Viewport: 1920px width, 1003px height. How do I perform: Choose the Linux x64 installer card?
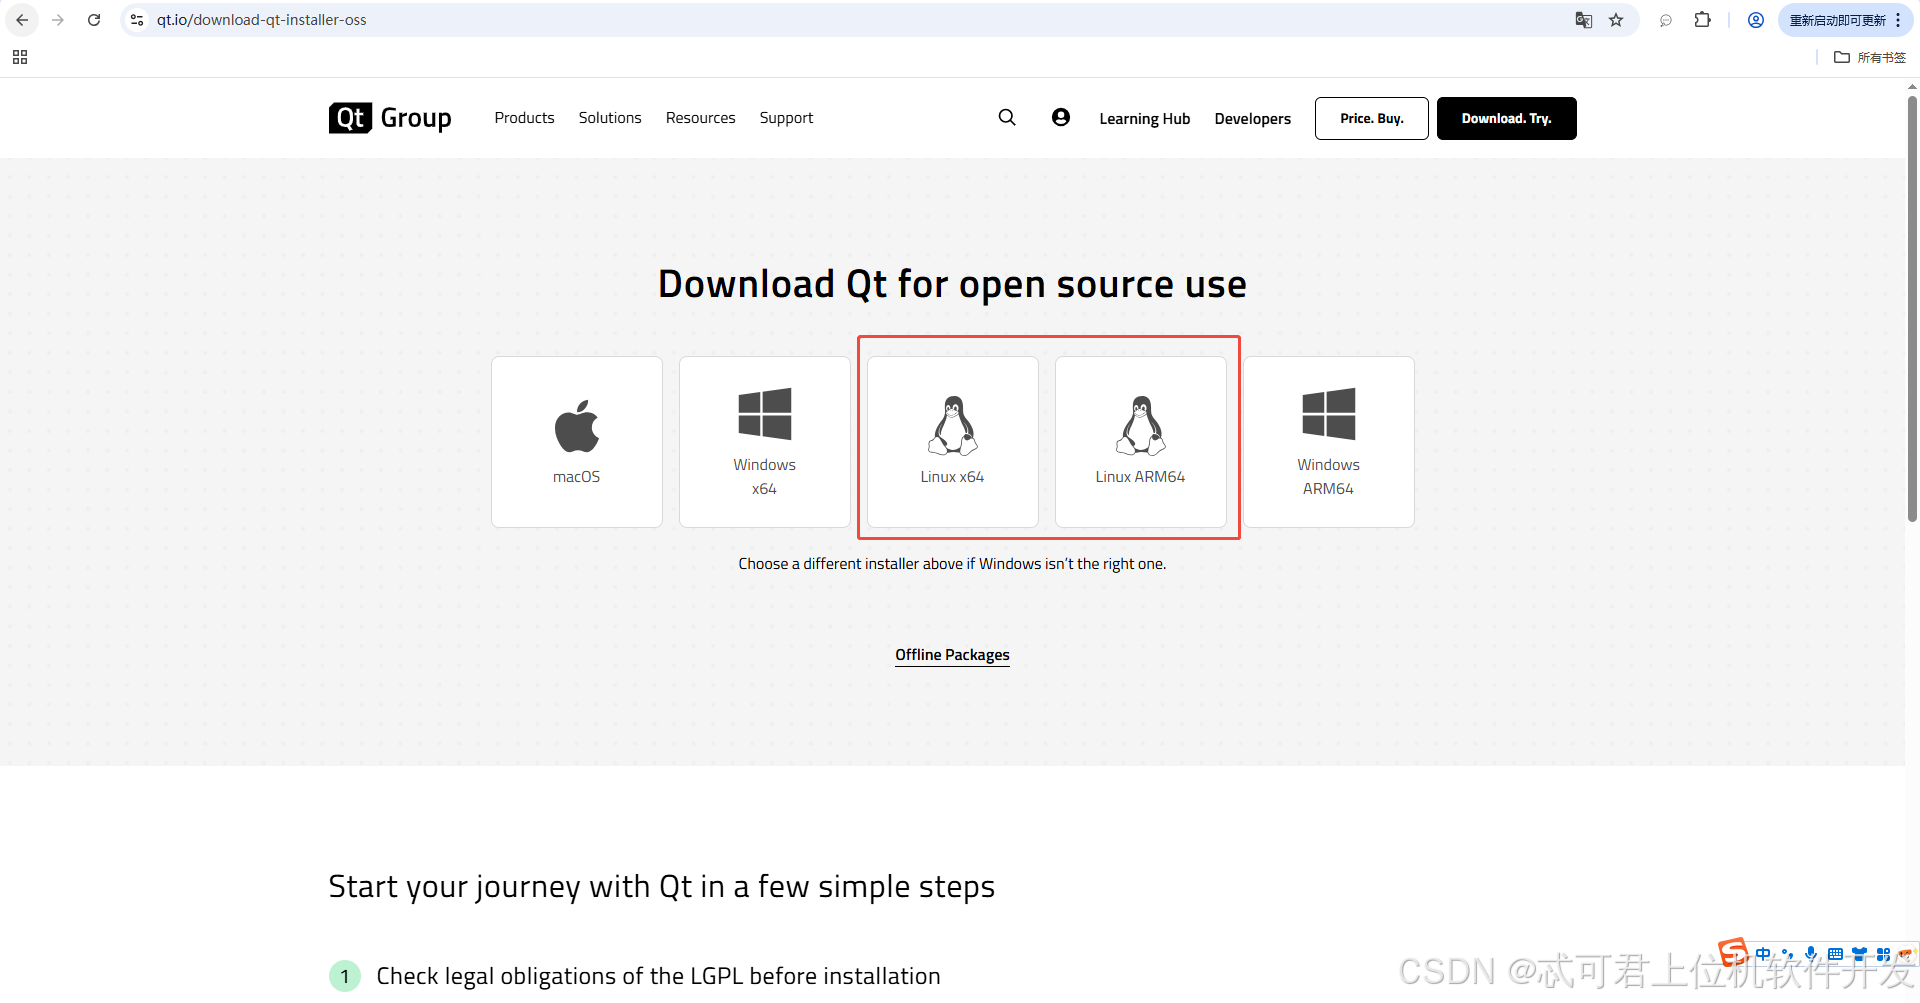coord(953,442)
